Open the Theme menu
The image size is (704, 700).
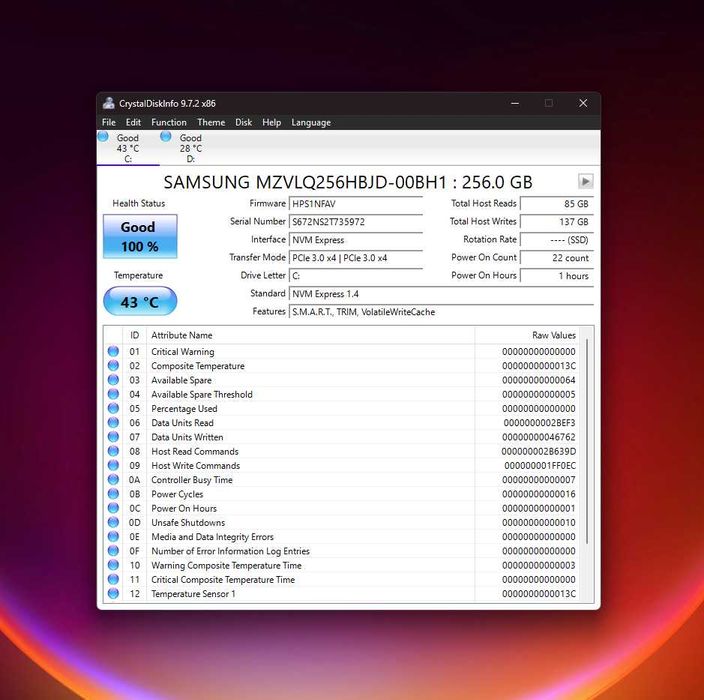(211, 122)
